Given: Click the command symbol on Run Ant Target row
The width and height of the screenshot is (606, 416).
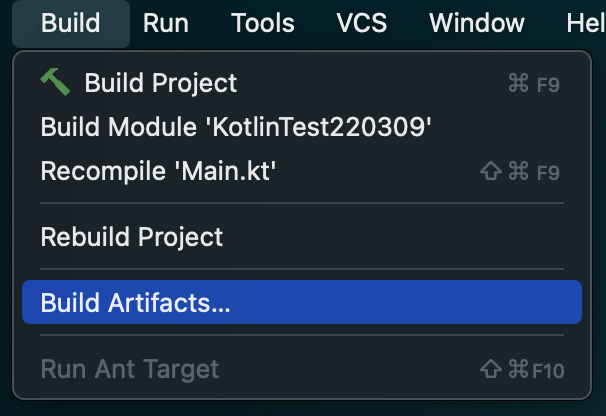Looking at the screenshot, I should (518, 369).
